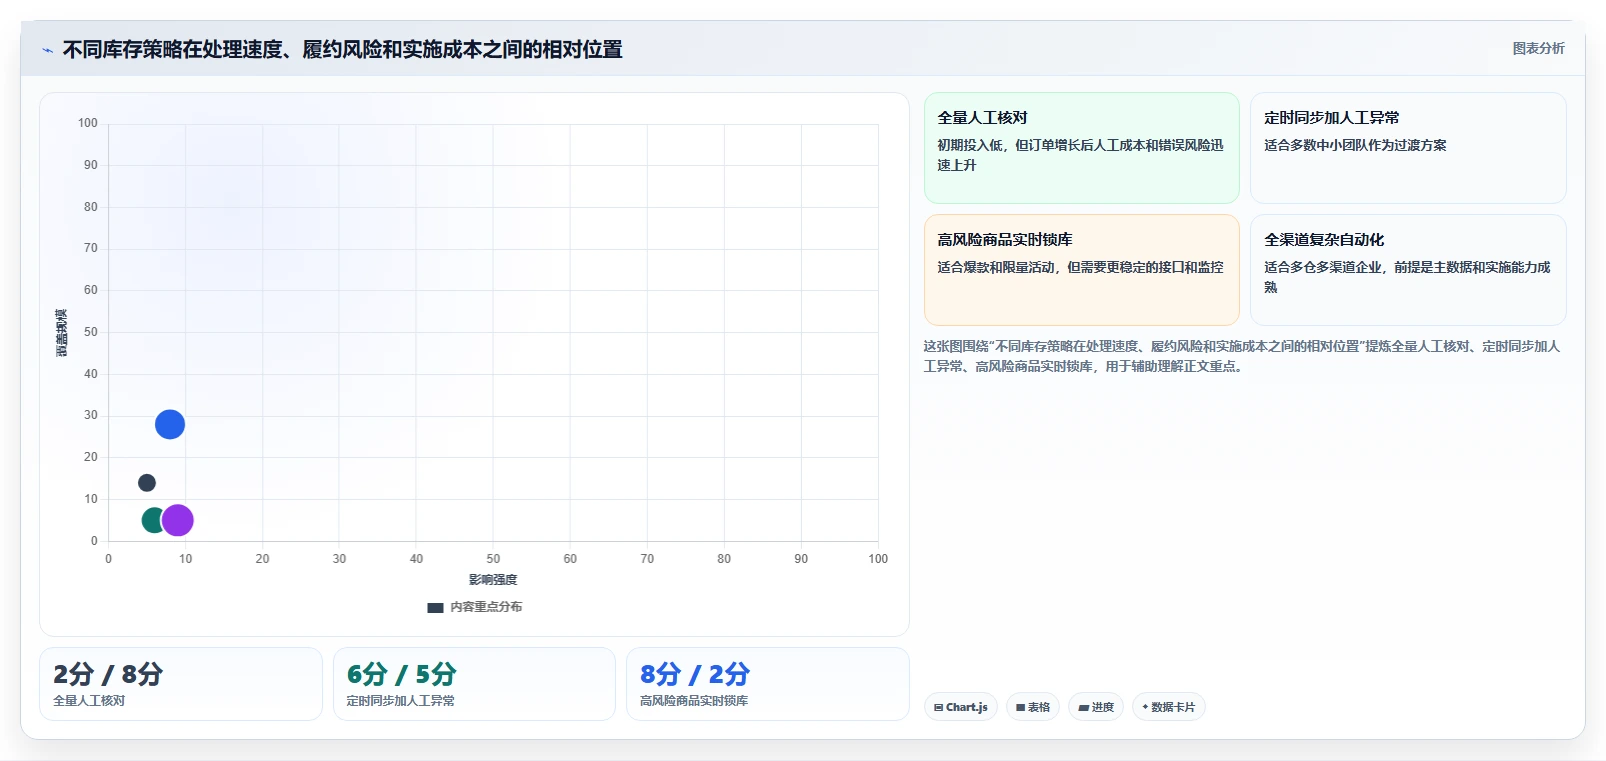Click the x-axis tick label 50

493,559
